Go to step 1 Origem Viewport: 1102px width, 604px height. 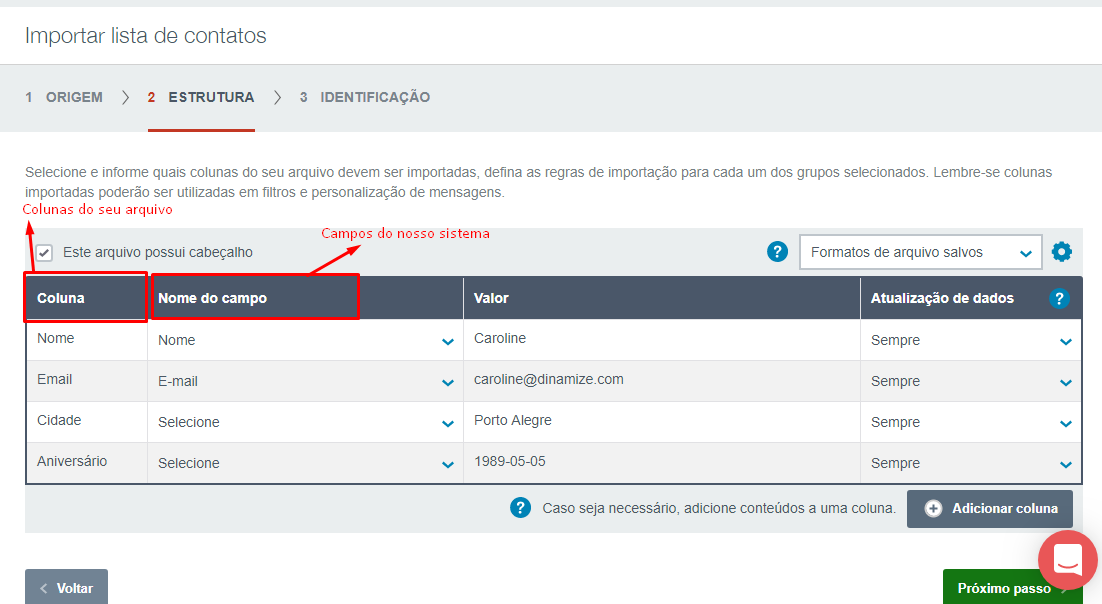(64, 97)
